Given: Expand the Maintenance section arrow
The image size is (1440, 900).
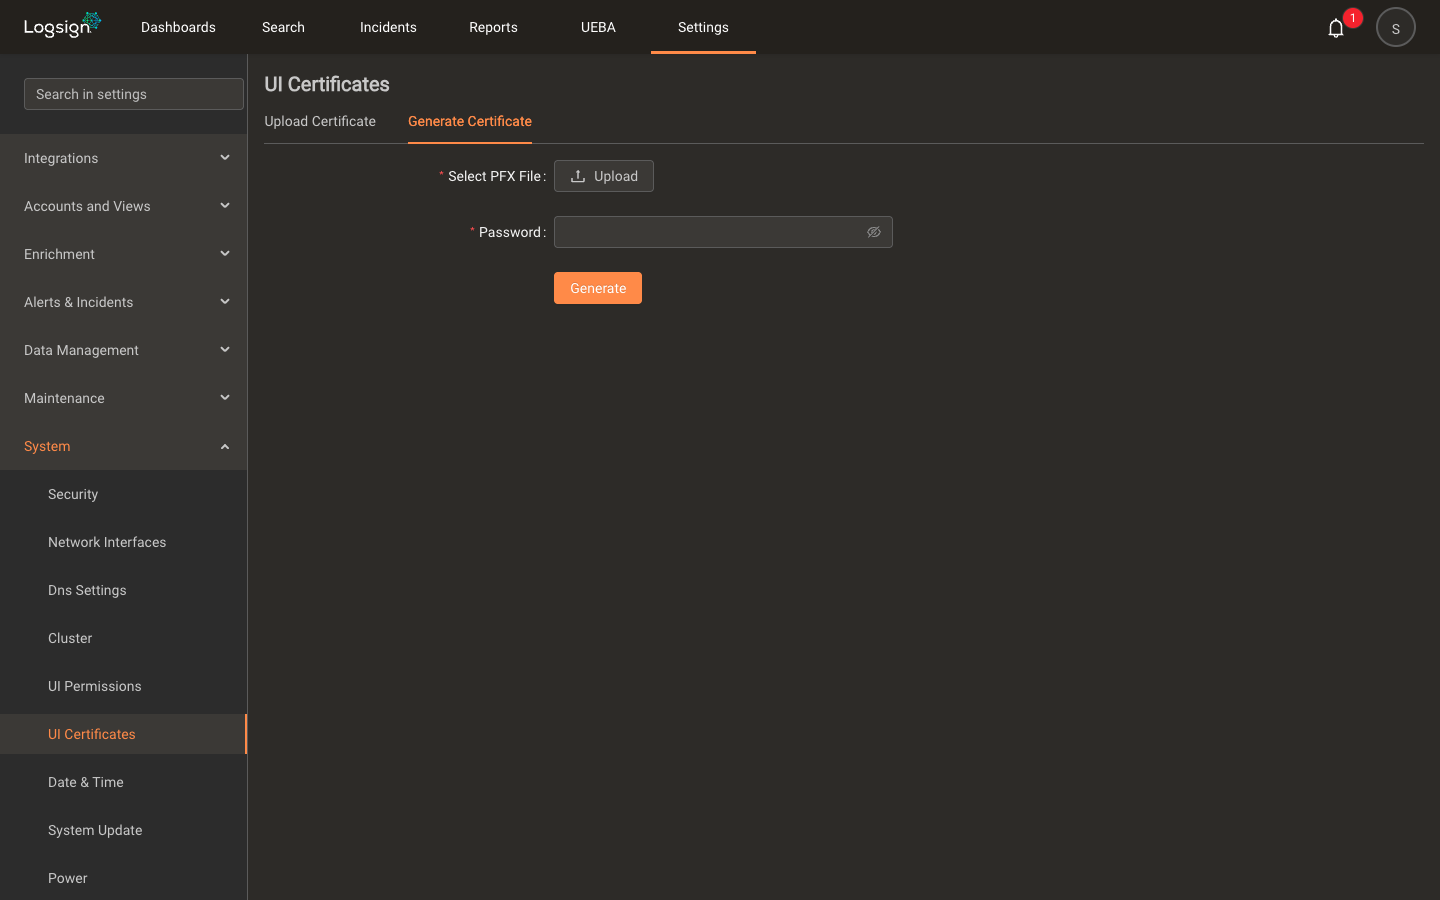Looking at the screenshot, I should pos(225,398).
